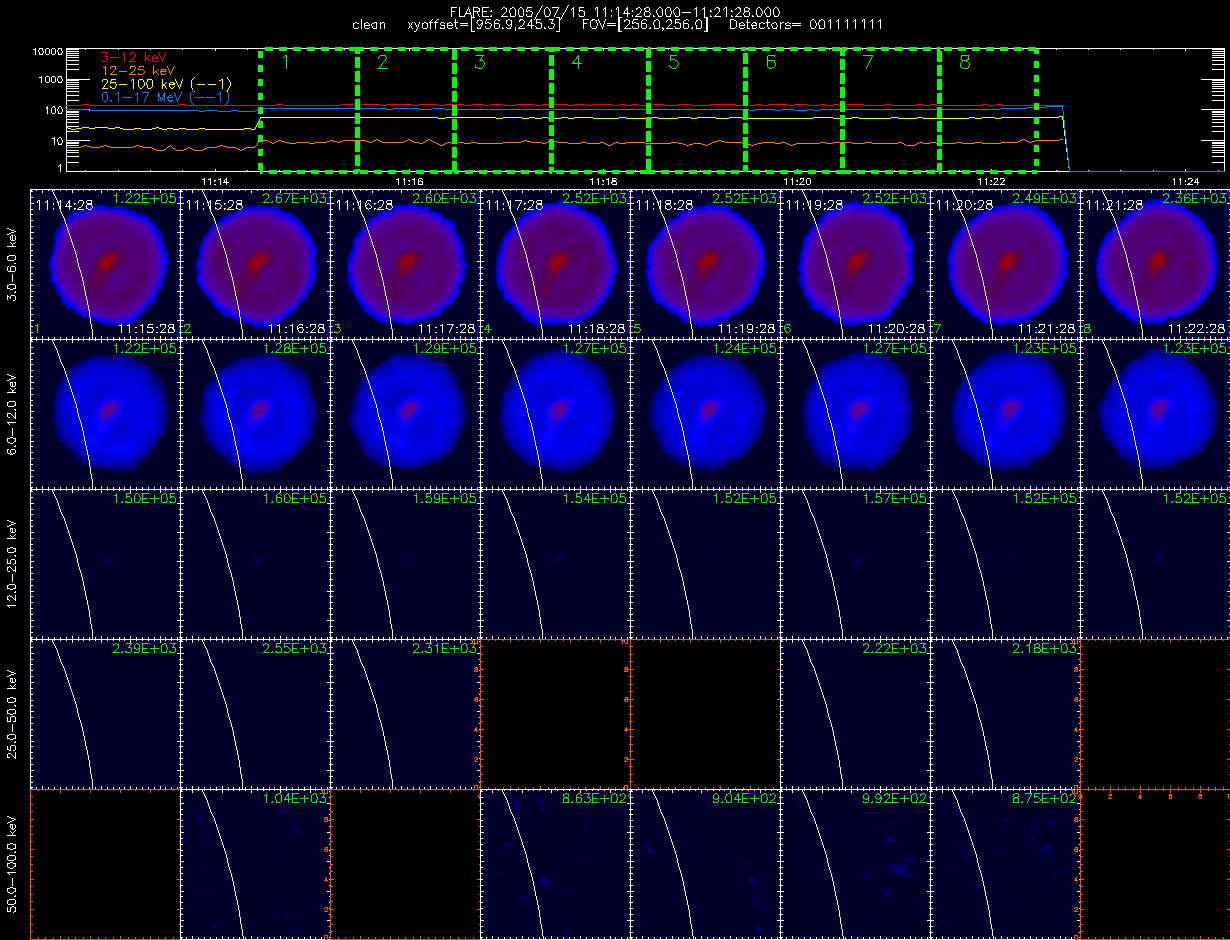This screenshot has width=1230, height=940.
Task: Open the 50.0-100.0 keV image with peak 9.04E+02
Action: [705, 863]
